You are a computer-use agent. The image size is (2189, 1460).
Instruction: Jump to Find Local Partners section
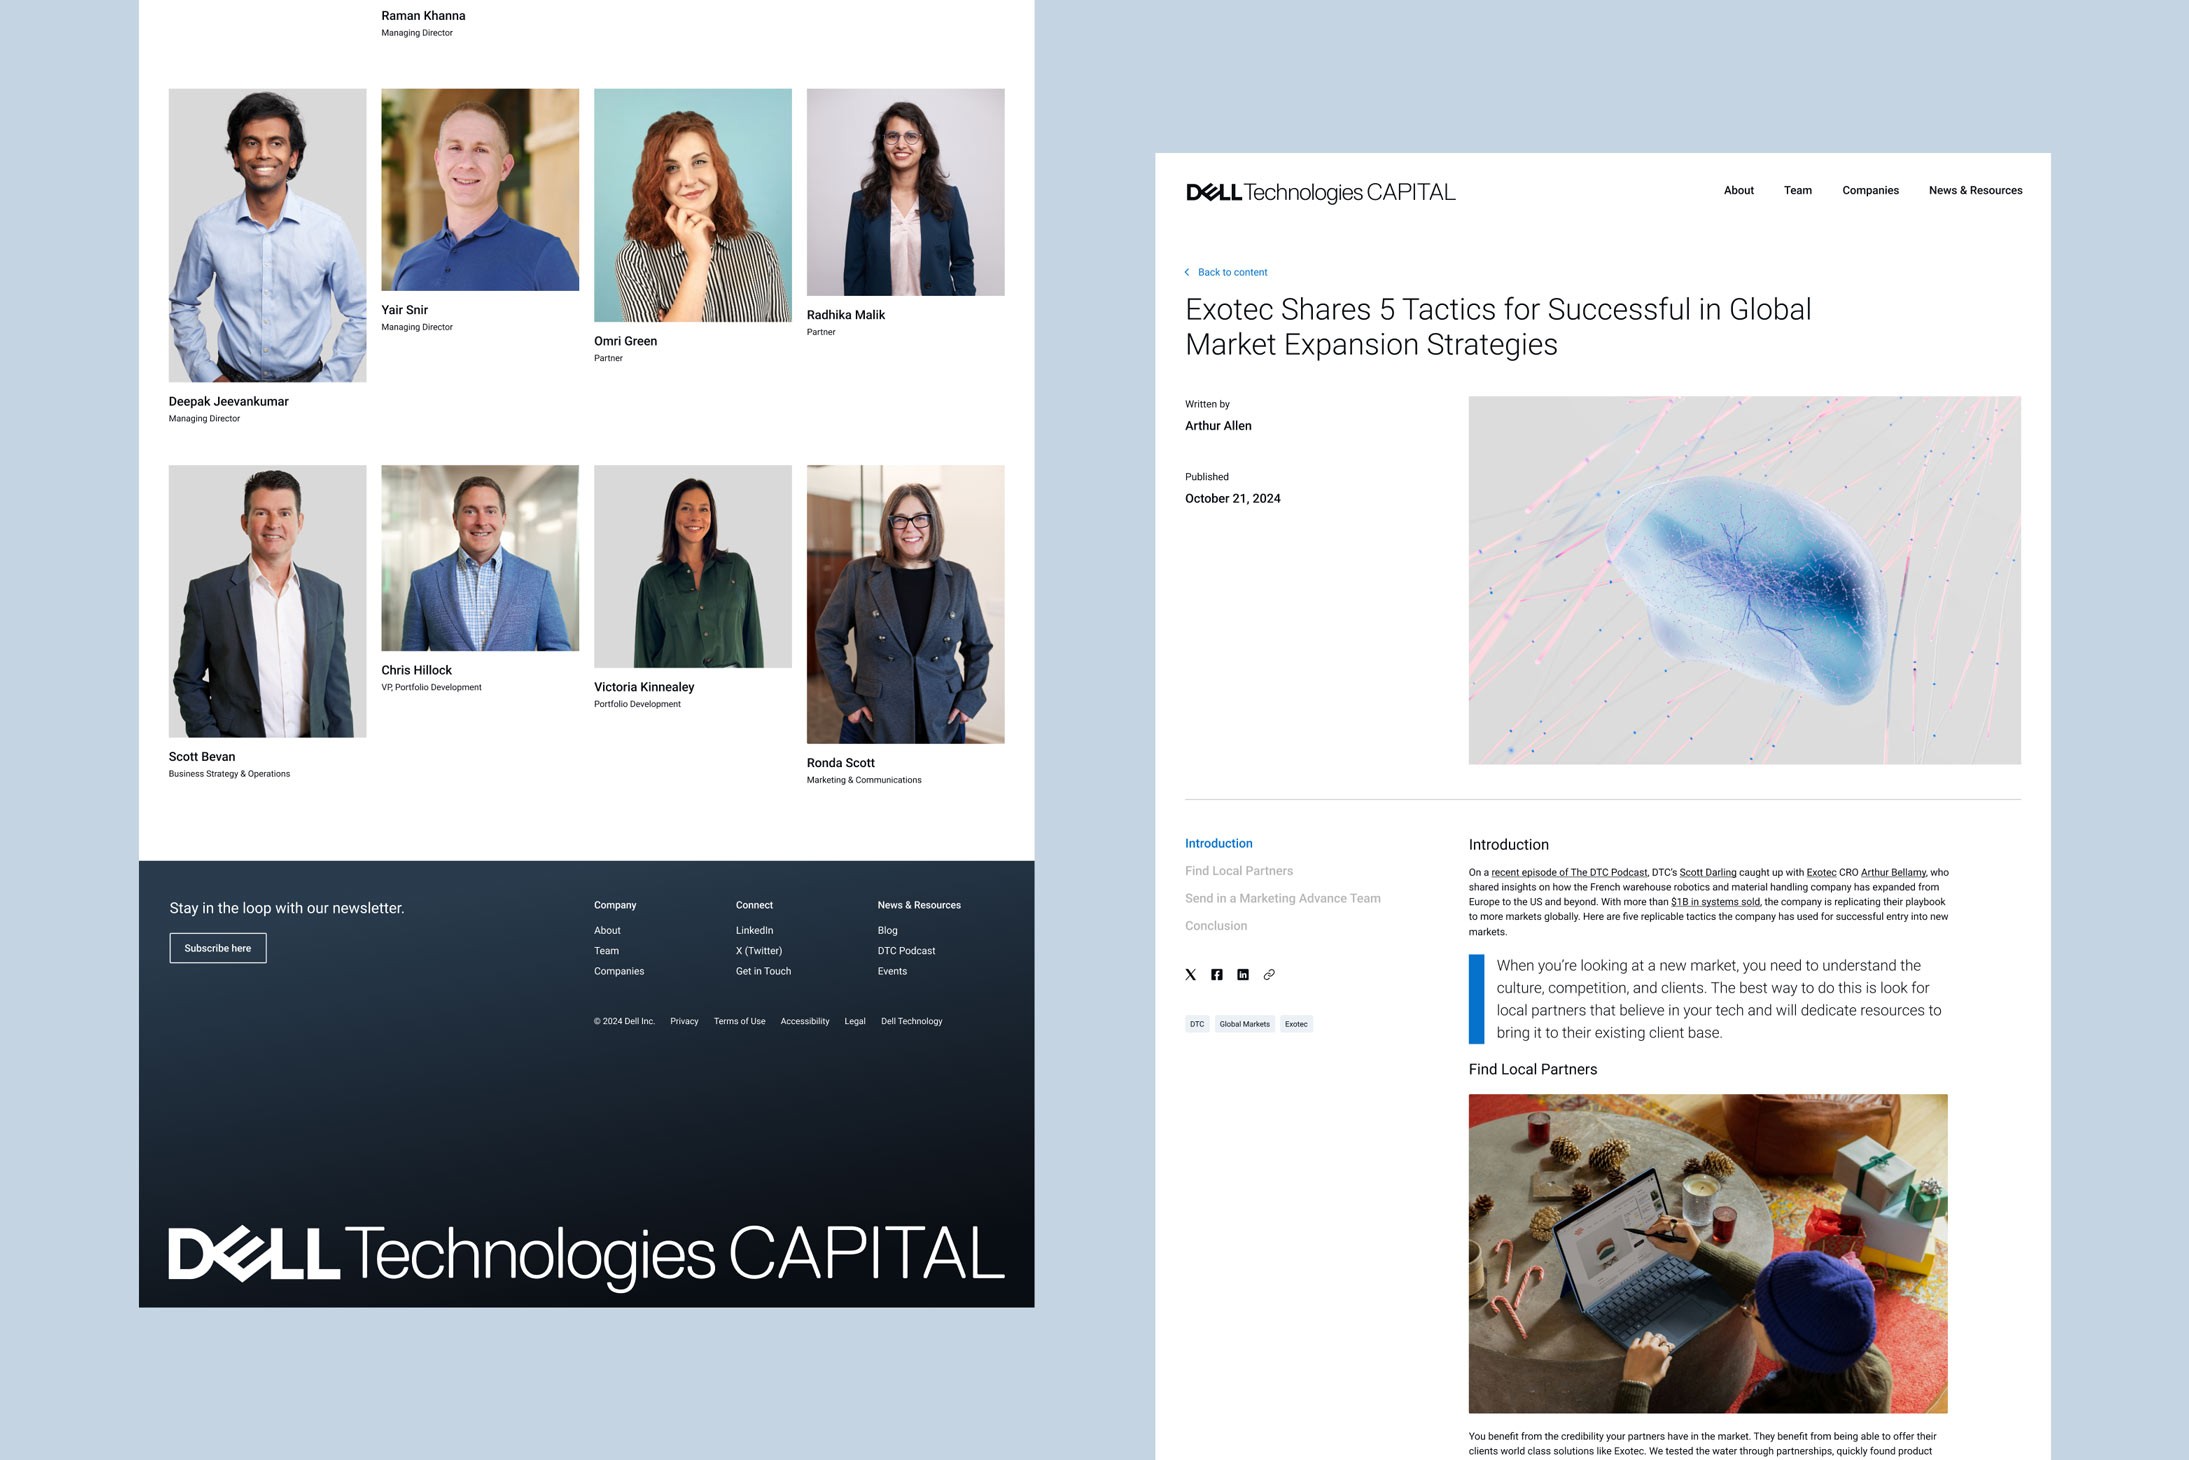point(1238,871)
